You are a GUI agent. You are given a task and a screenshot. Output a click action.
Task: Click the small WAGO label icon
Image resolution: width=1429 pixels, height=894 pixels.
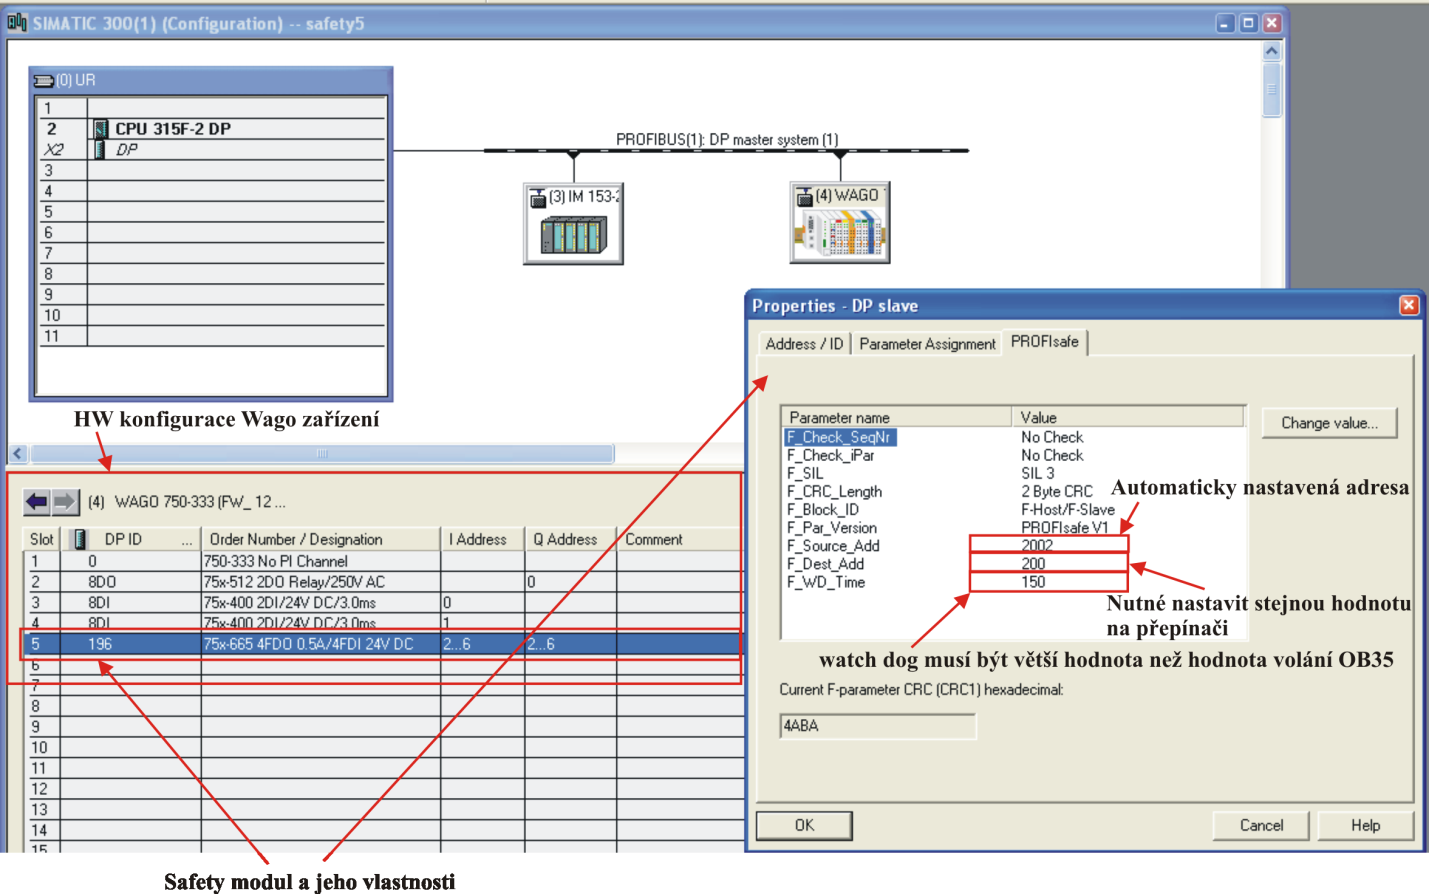coord(804,196)
